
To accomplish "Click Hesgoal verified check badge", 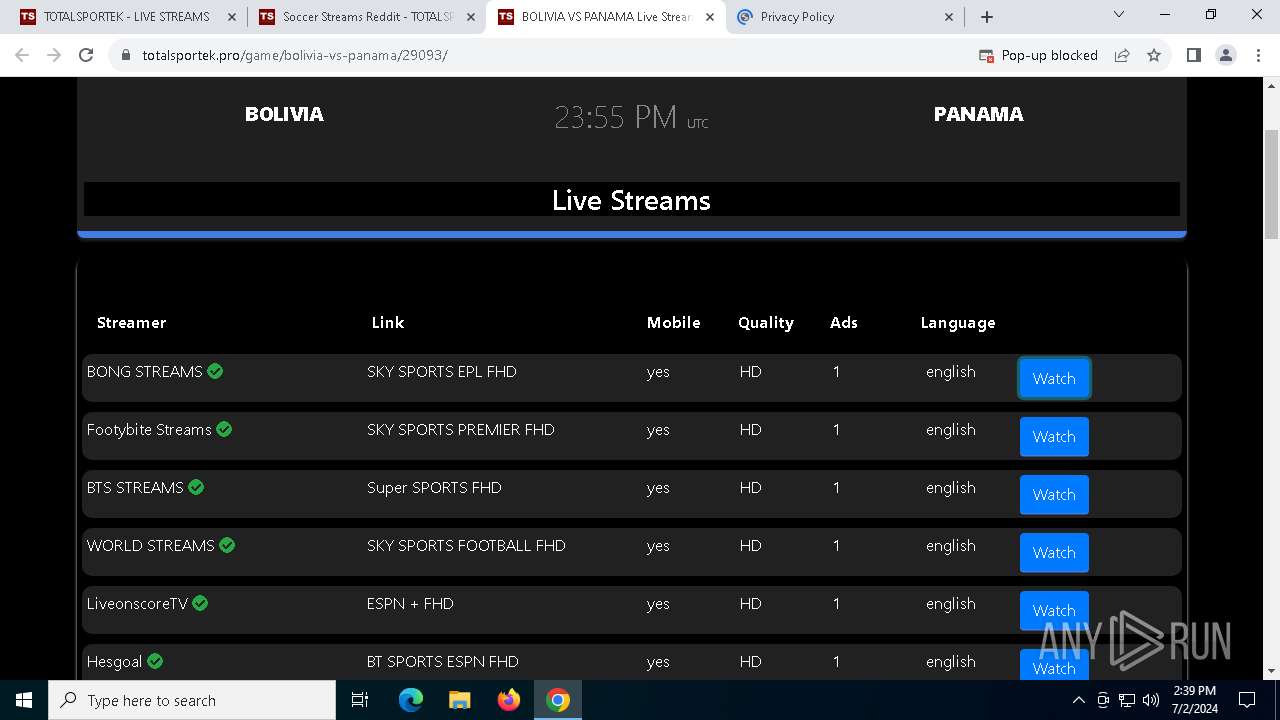I will click(x=155, y=661).
